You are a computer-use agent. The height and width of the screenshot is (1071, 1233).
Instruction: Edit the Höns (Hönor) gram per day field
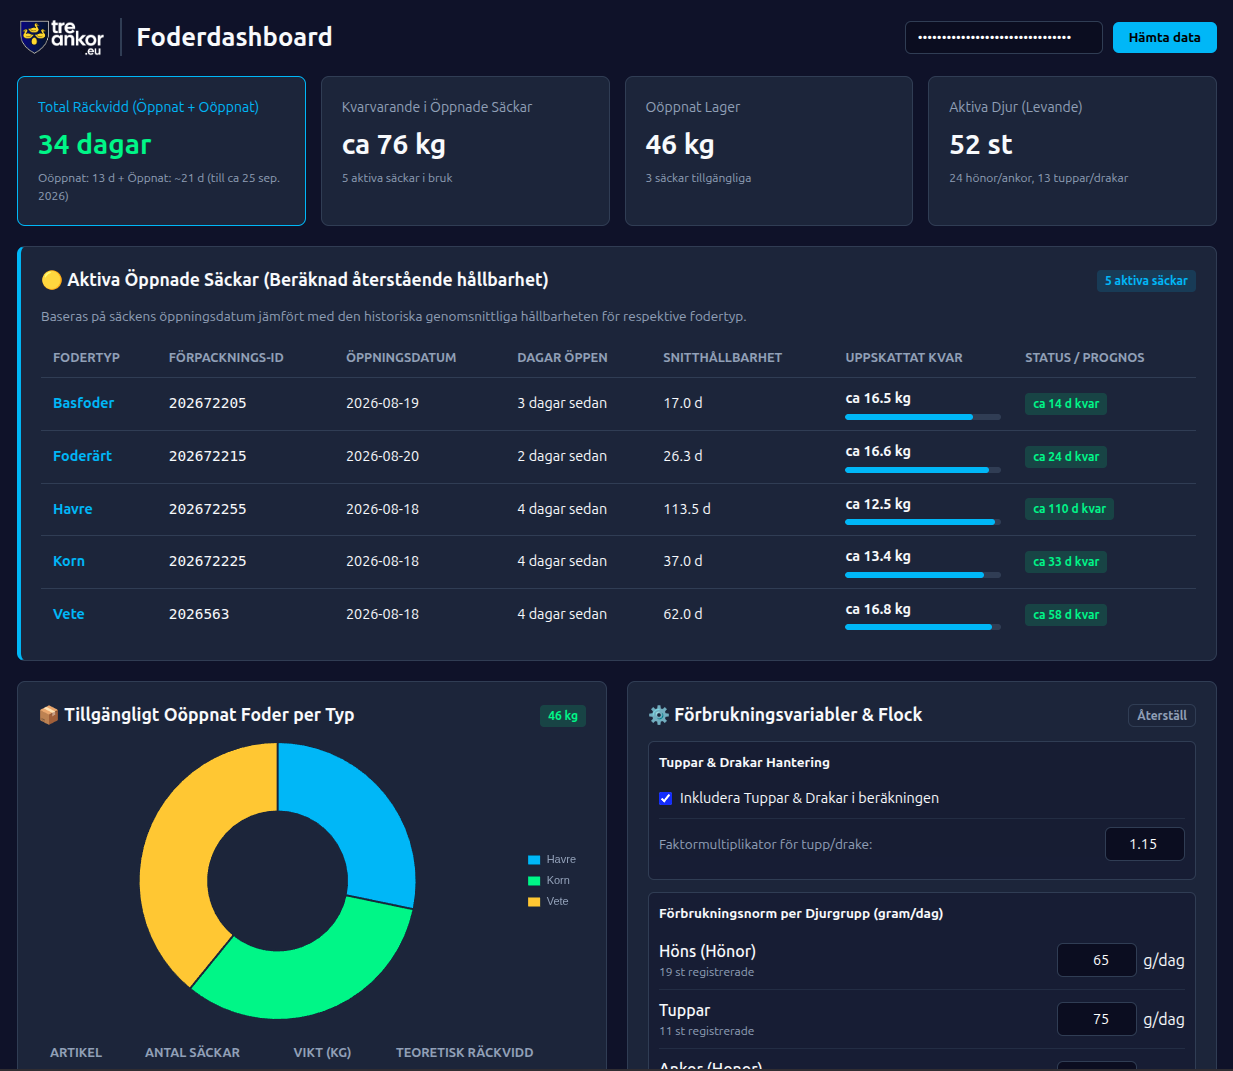coord(1097,960)
